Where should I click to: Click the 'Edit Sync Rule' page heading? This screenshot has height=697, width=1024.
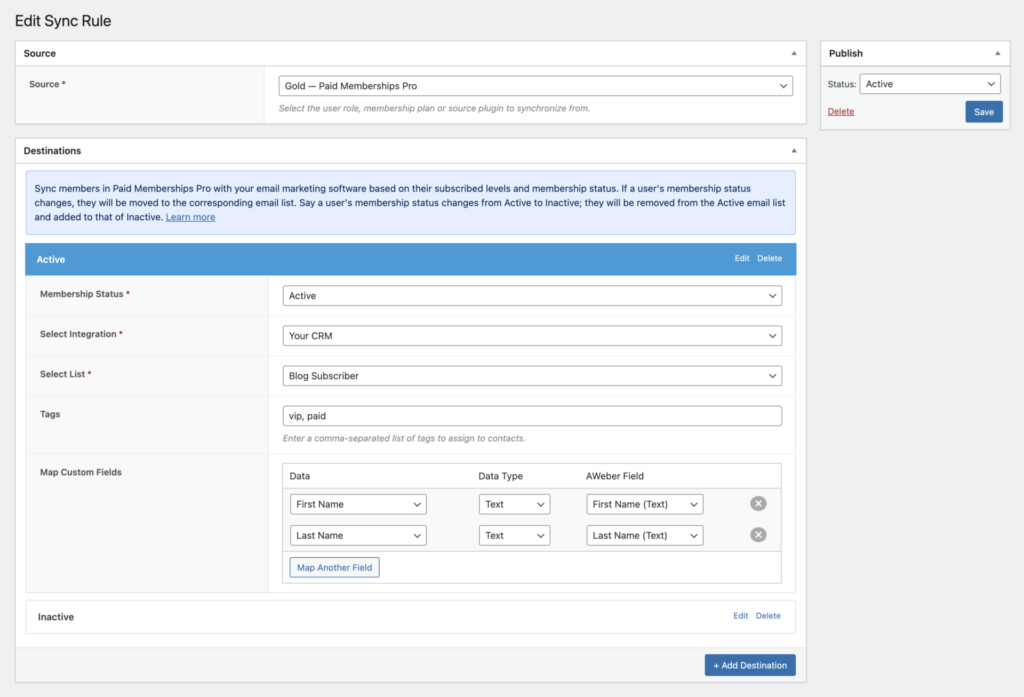[63, 21]
